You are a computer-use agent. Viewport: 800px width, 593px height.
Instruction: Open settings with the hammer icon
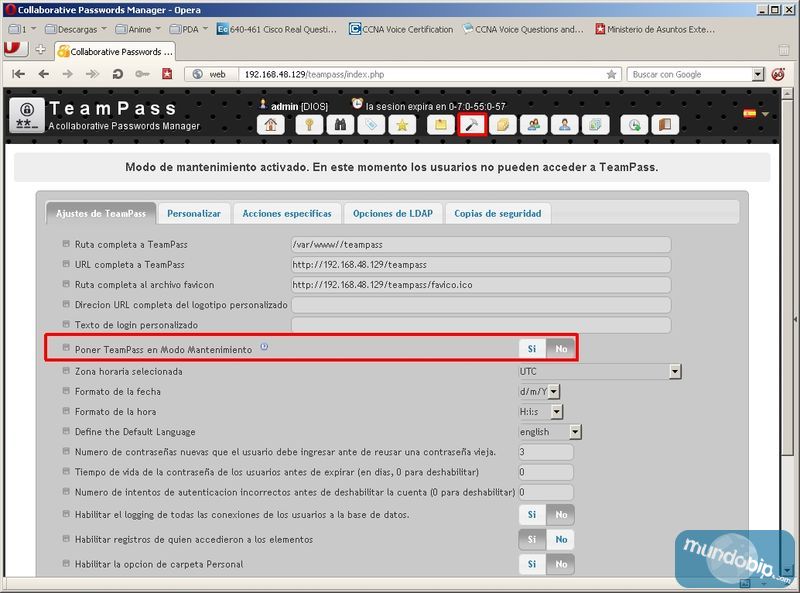[472, 125]
